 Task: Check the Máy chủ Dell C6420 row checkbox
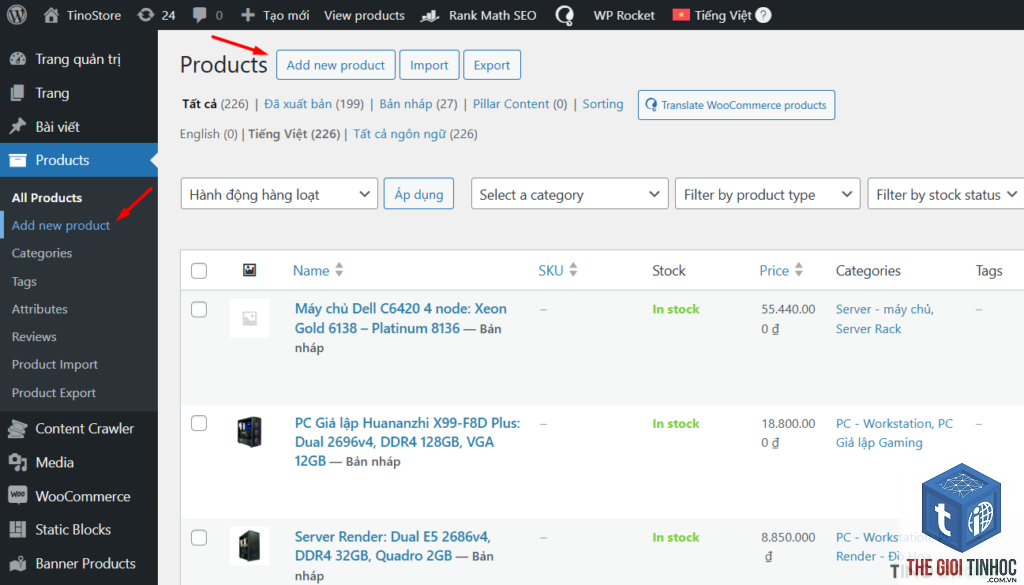pyautogui.click(x=199, y=309)
